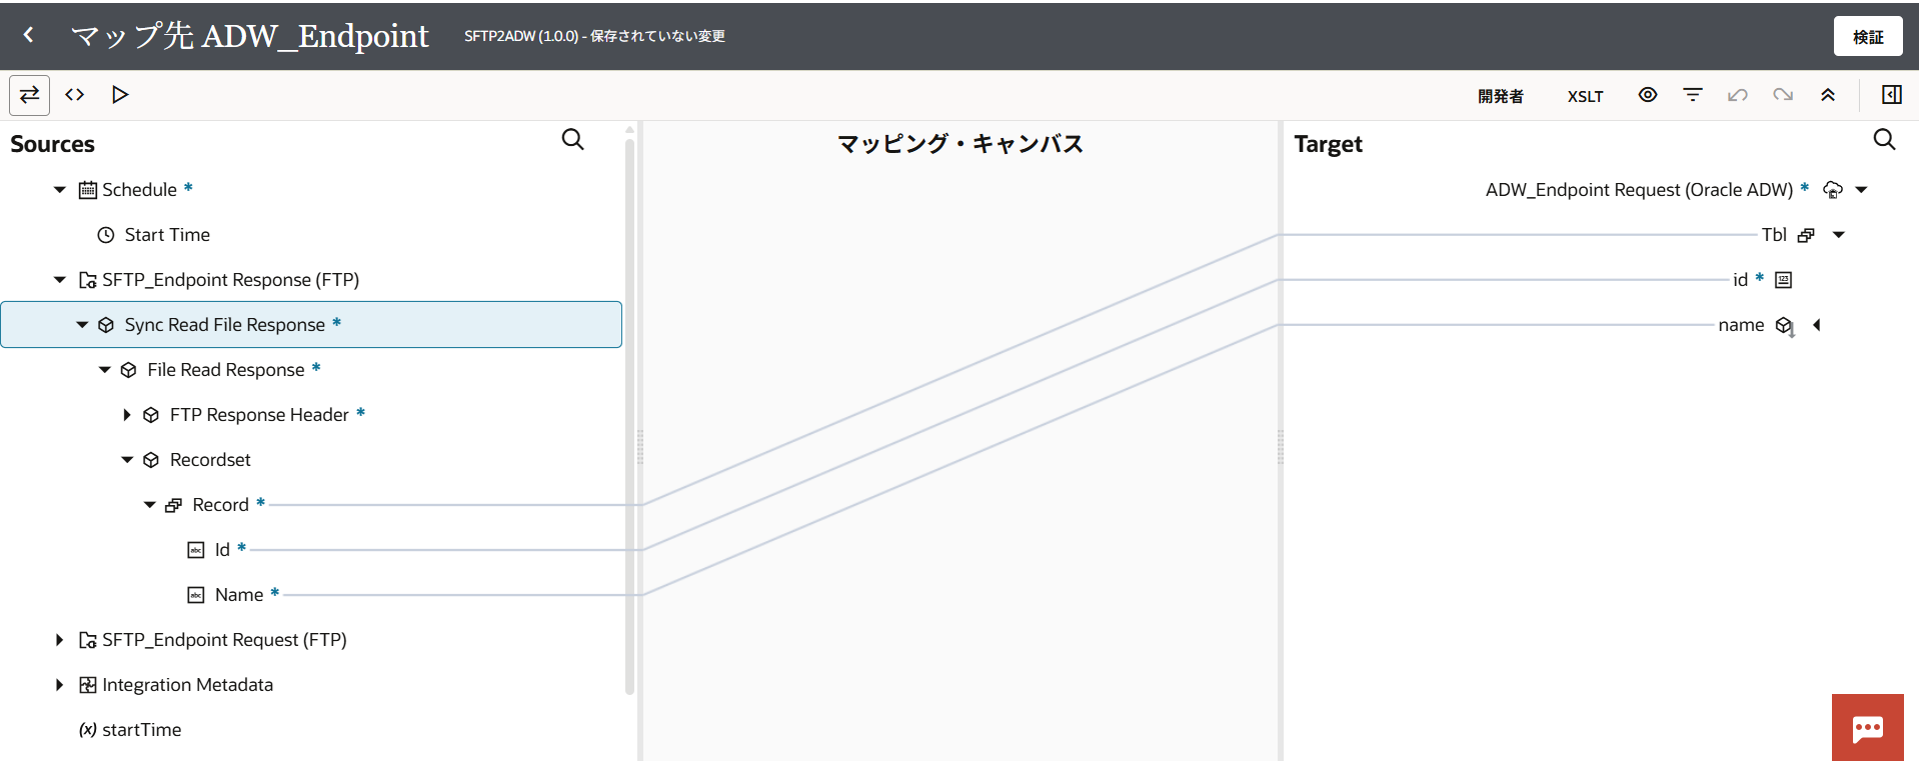1919x761 pixels.
Task: Click the Sync Read File Response cube icon
Action: click(x=106, y=325)
